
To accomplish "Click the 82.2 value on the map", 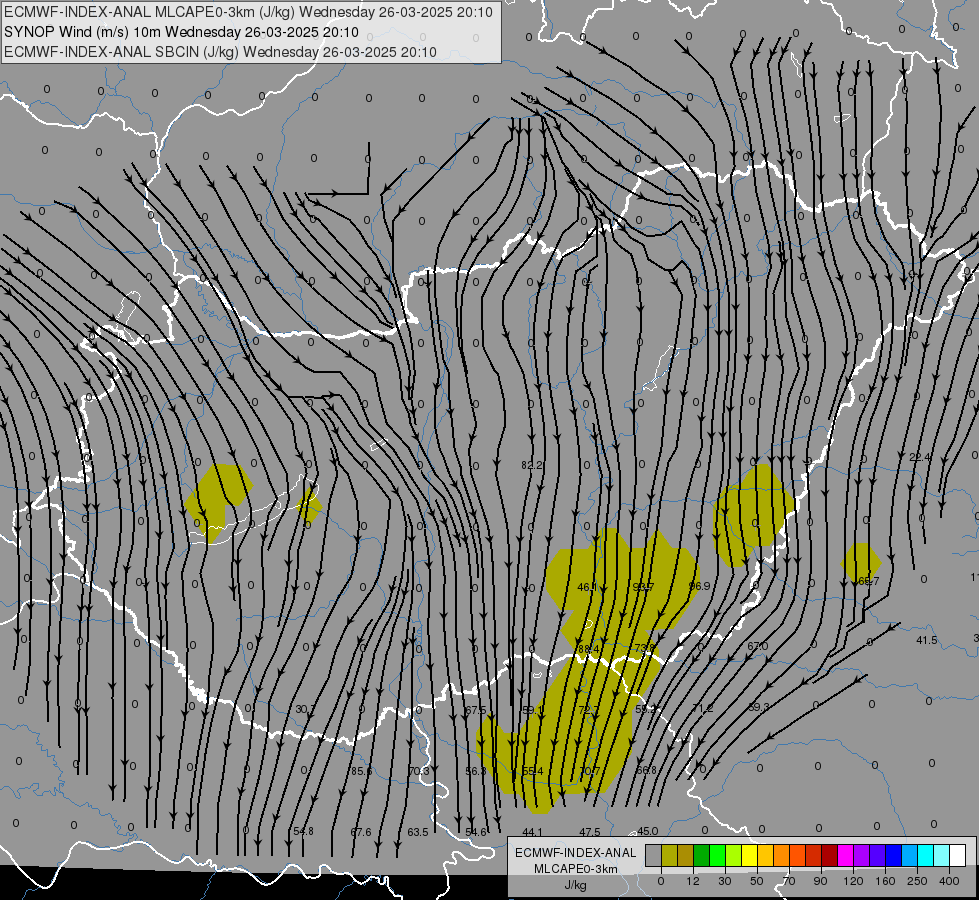I will click(532, 465).
